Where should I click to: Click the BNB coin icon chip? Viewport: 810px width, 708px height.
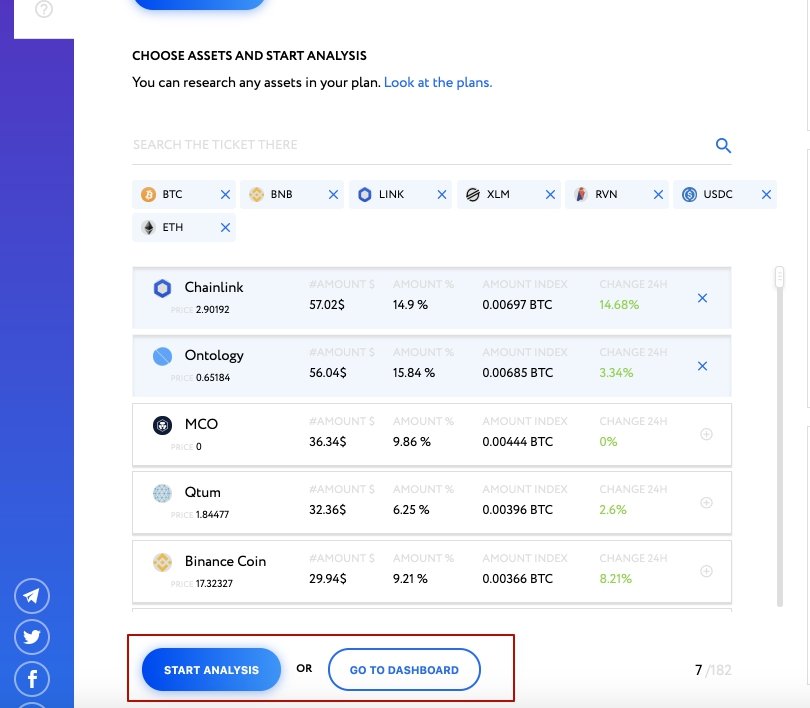tap(257, 195)
